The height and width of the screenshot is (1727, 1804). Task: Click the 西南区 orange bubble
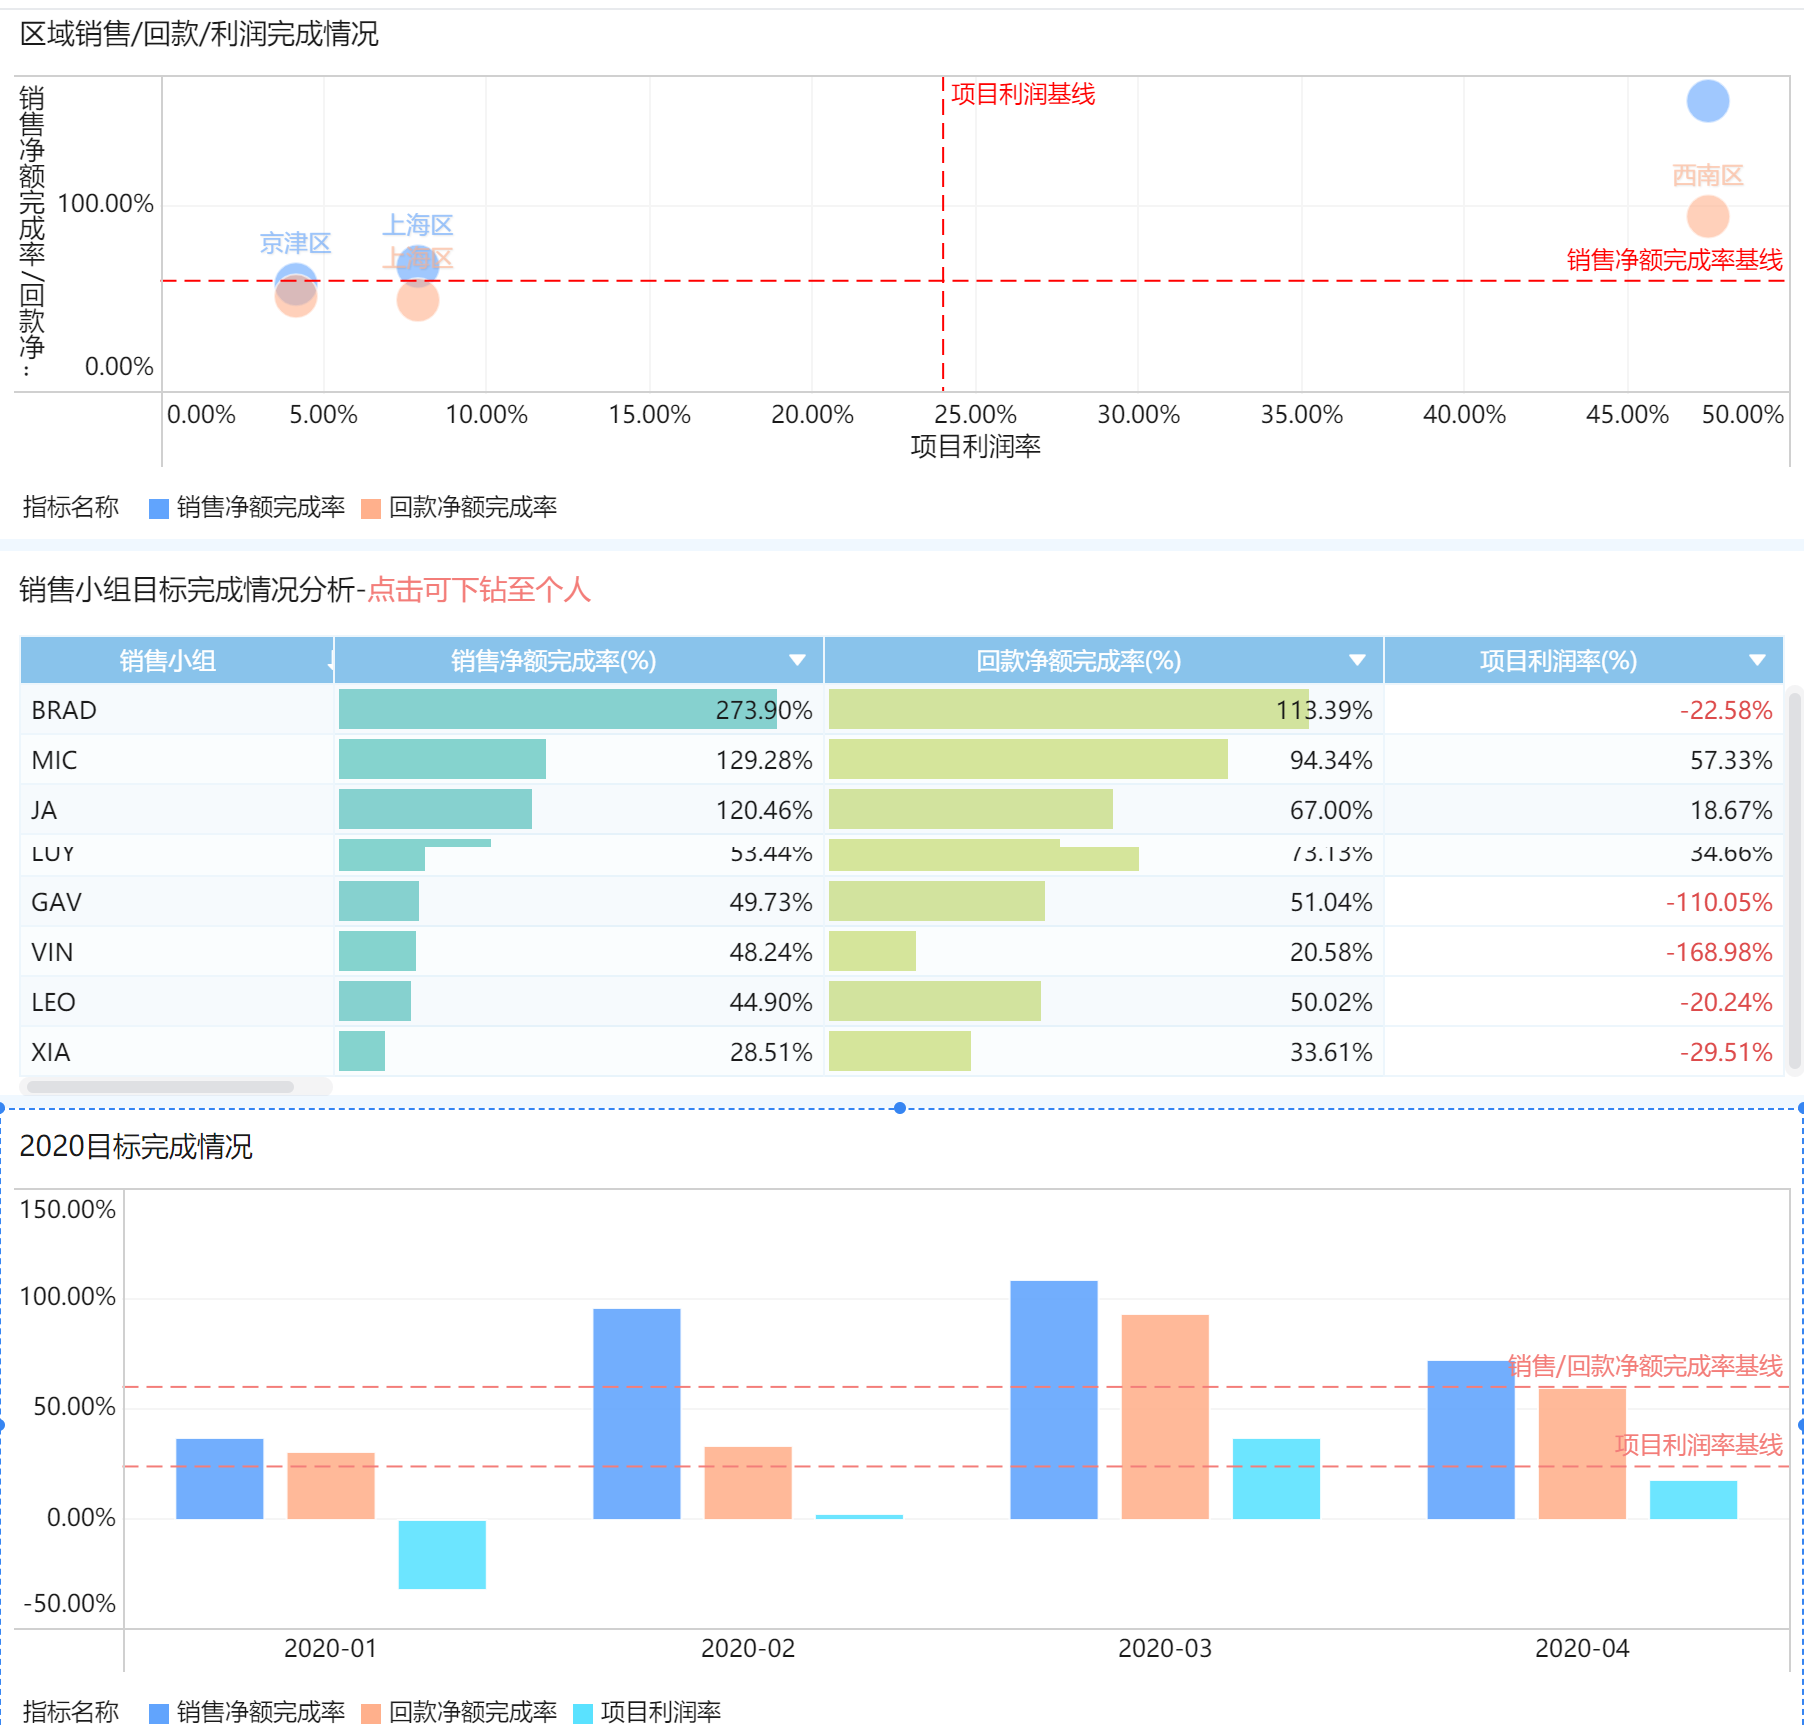click(1708, 217)
